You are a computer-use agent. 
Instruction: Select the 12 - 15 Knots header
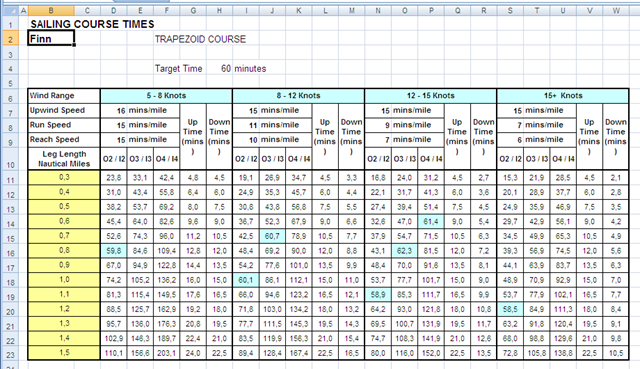click(431, 96)
